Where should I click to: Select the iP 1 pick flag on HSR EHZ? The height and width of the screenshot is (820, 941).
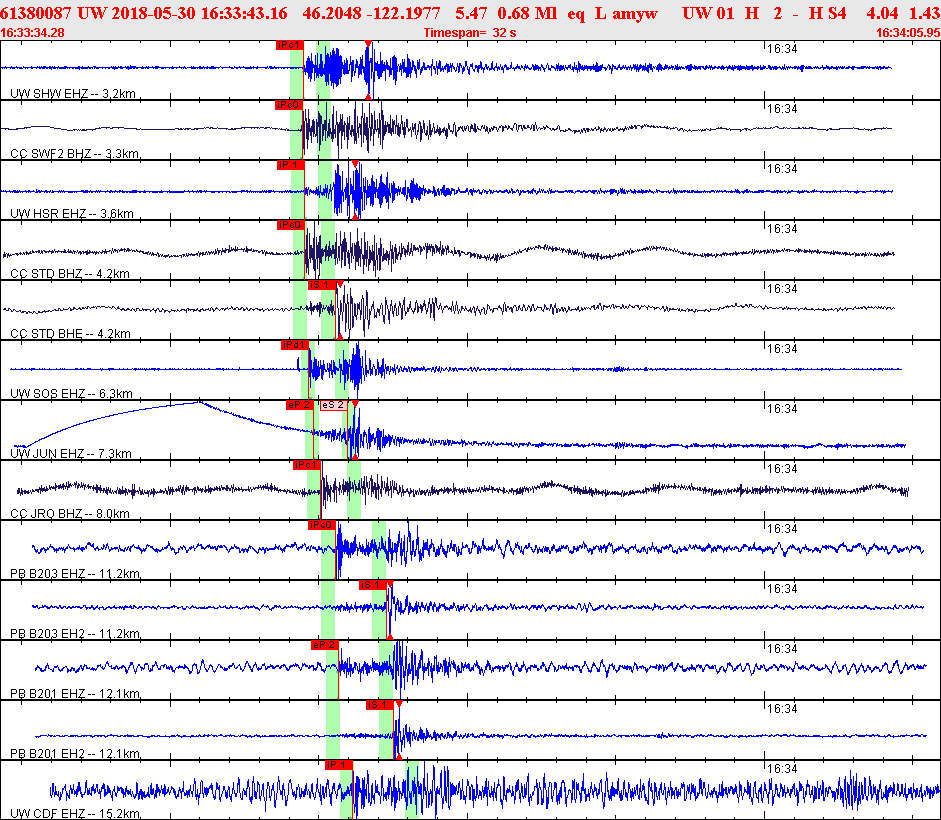[290, 165]
